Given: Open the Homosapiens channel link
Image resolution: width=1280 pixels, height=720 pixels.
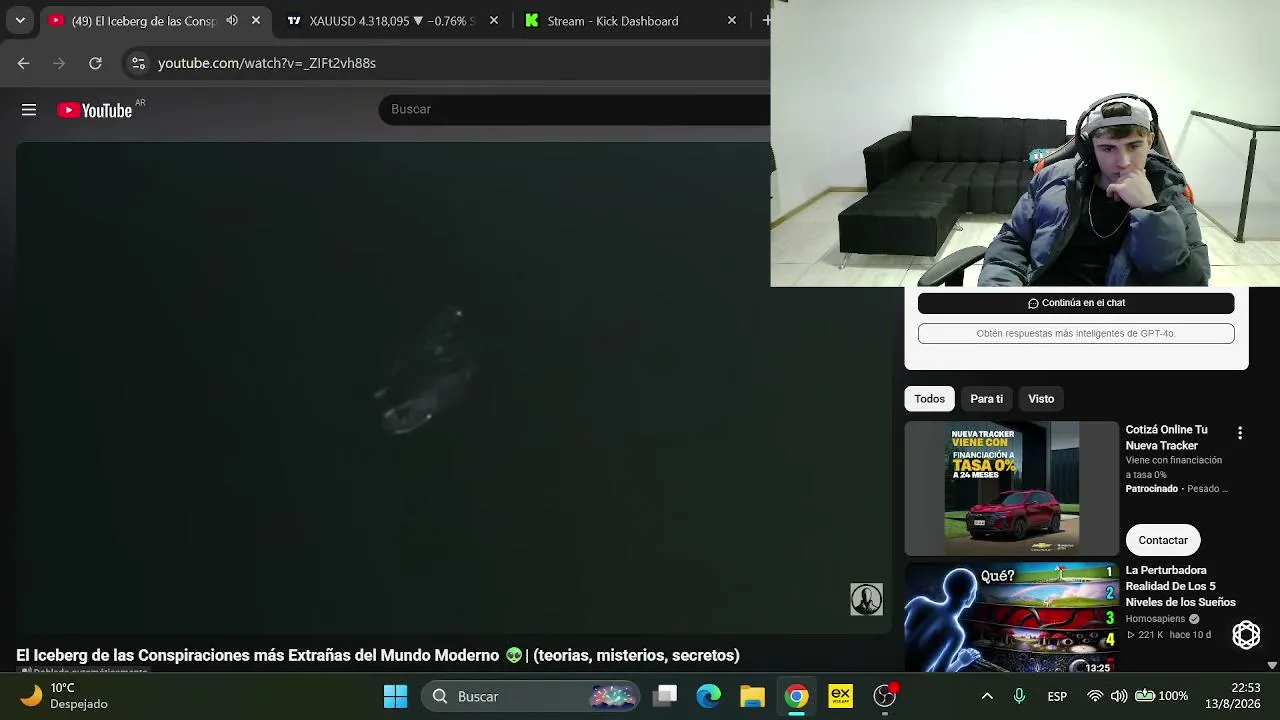Looking at the screenshot, I should (1155, 619).
